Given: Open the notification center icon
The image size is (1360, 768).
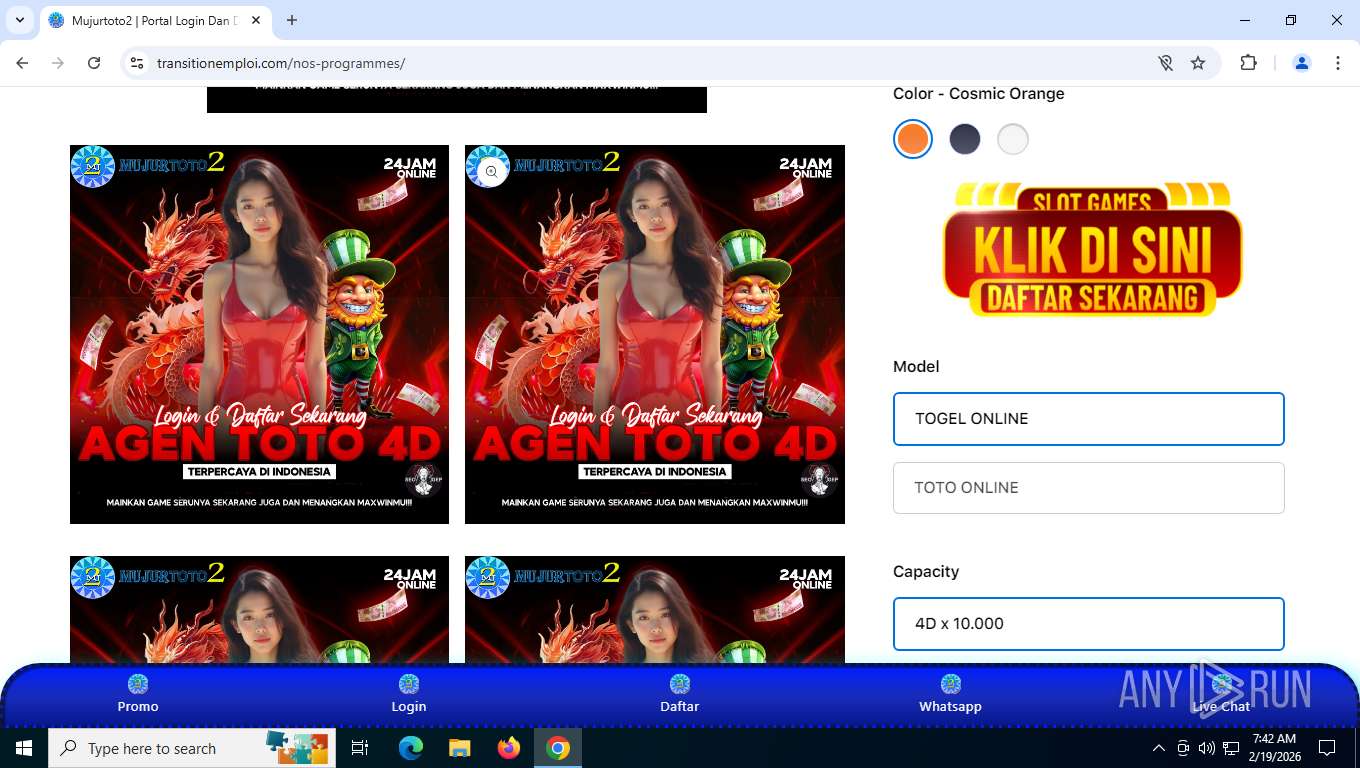Looking at the screenshot, I should [x=1327, y=748].
